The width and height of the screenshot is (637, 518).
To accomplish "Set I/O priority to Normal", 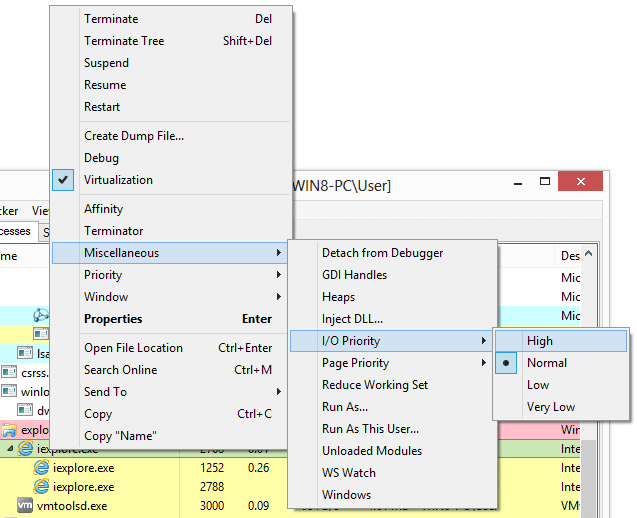I will click(561, 362).
